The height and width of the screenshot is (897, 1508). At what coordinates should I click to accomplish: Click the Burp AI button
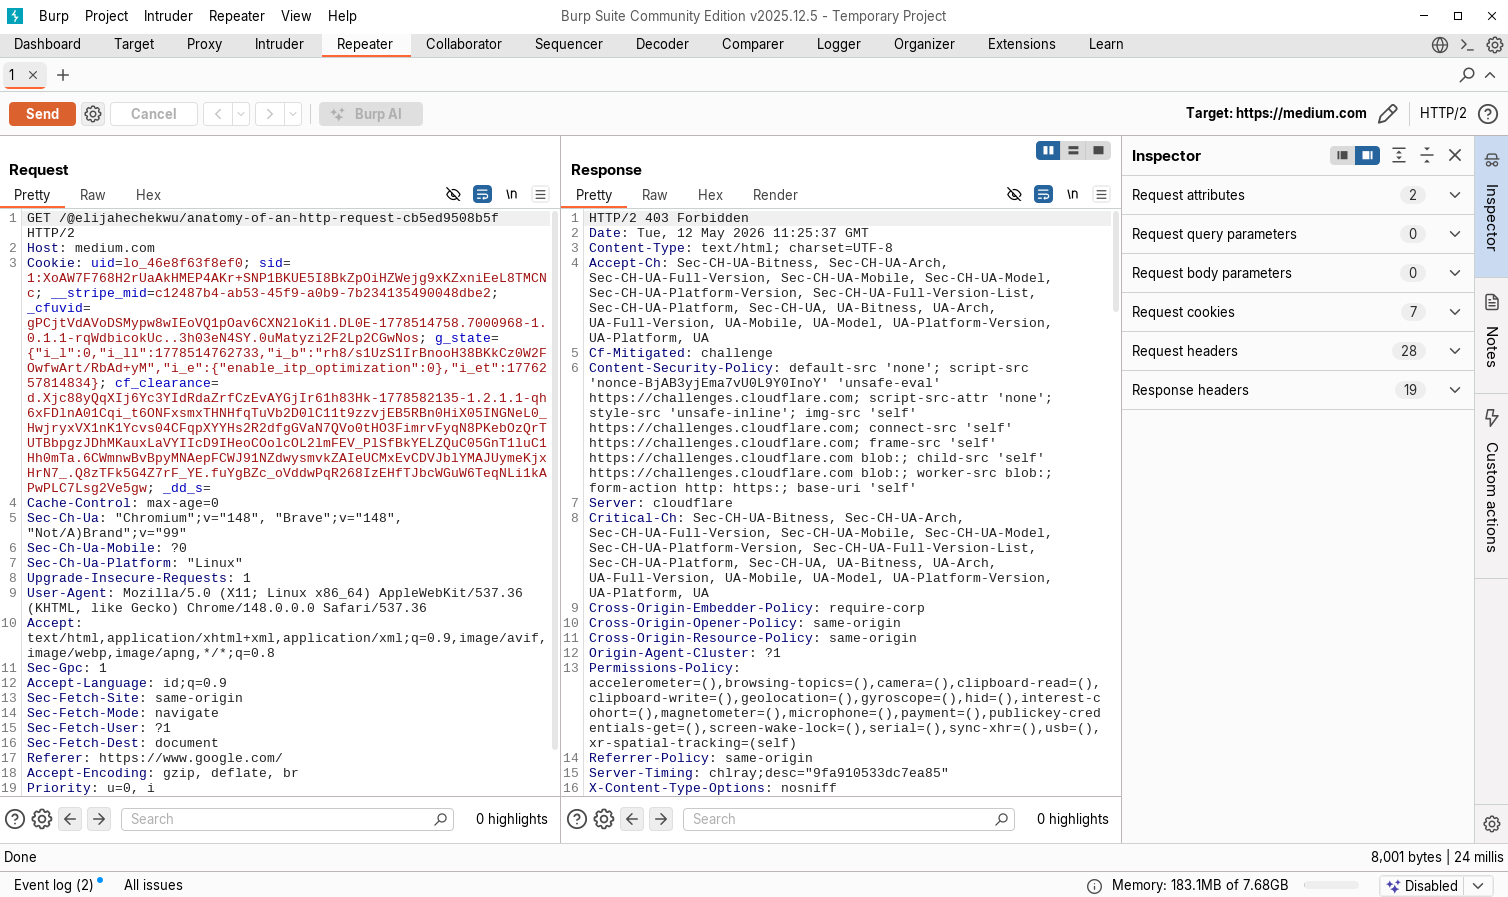click(x=371, y=114)
